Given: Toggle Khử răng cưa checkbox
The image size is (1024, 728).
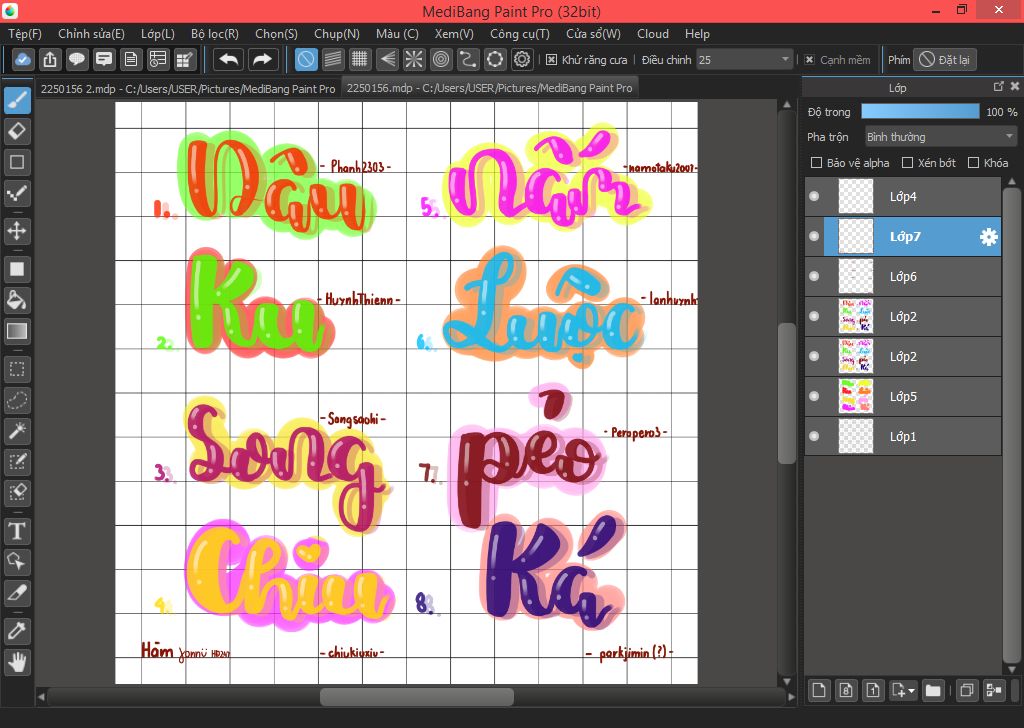Looking at the screenshot, I should [552, 60].
